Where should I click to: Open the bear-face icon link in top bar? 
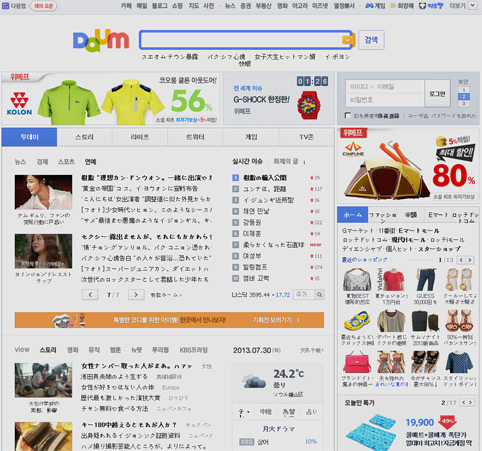(x=431, y=6)
